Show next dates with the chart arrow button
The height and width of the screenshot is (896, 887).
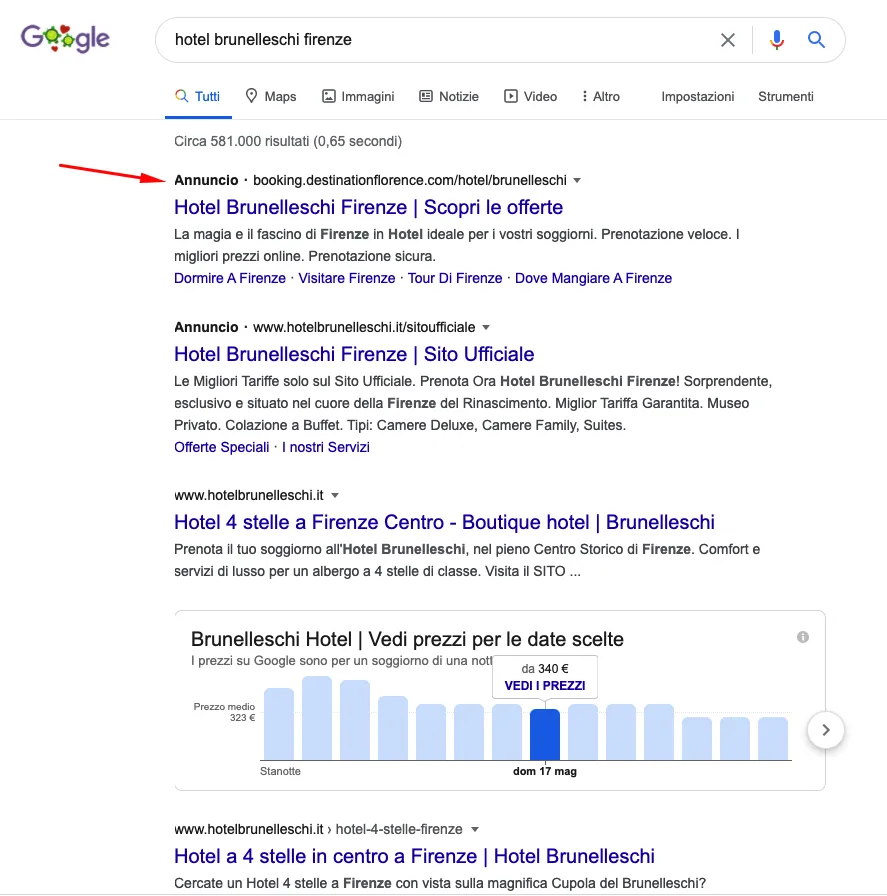coord(826,730)
